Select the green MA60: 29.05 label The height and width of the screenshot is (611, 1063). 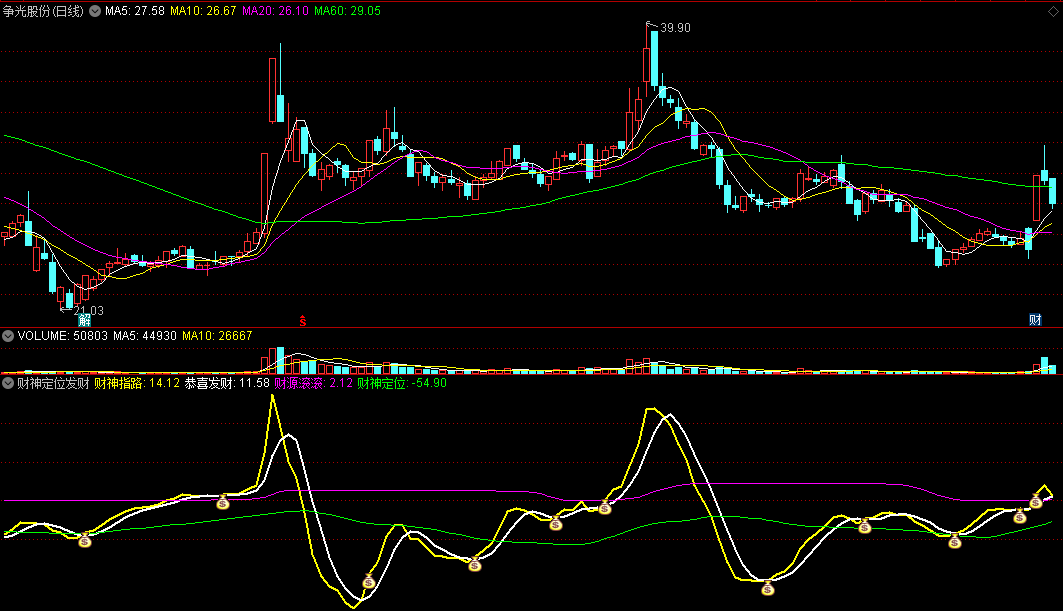[347, 11]
